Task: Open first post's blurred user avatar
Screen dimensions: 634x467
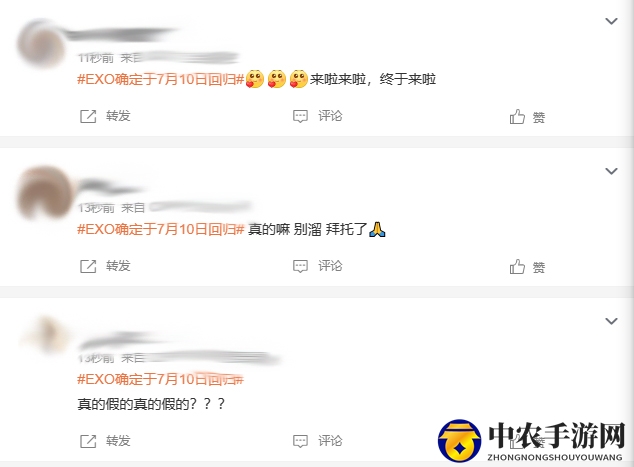Action: coord(42,44)
